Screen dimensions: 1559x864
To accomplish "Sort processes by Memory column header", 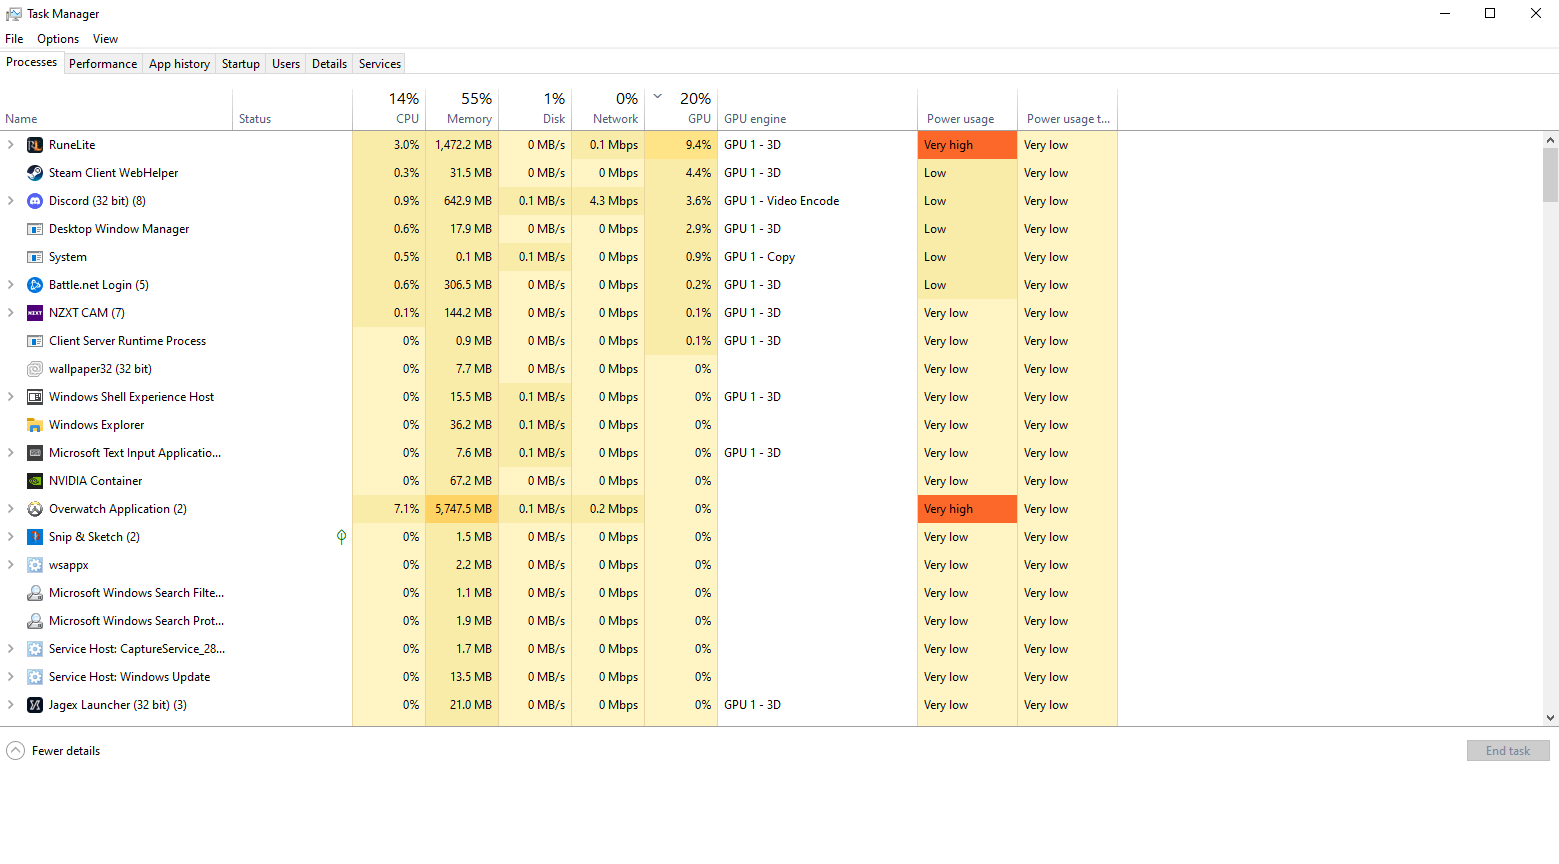I will [462, 109].
